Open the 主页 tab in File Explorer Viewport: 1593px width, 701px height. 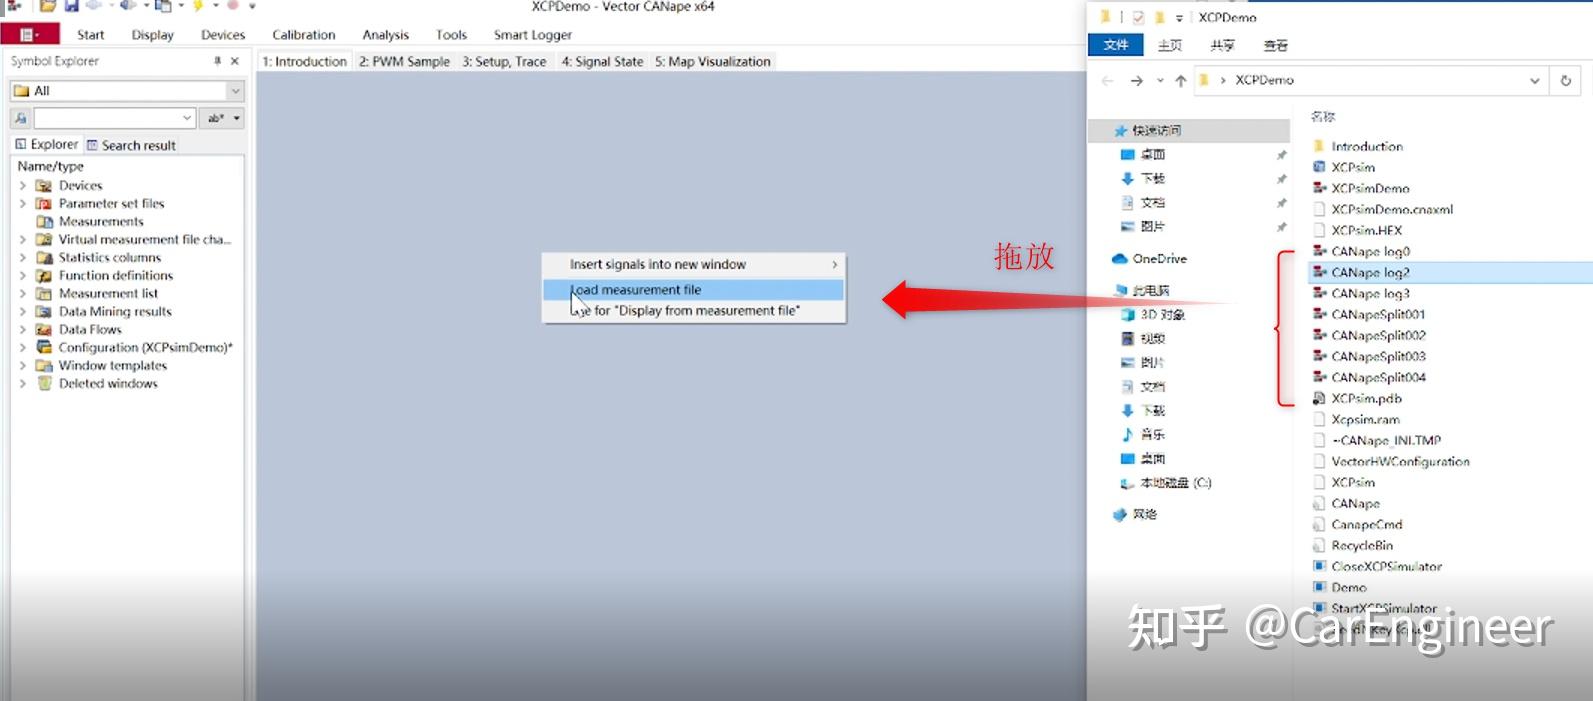pos(1169,45)
